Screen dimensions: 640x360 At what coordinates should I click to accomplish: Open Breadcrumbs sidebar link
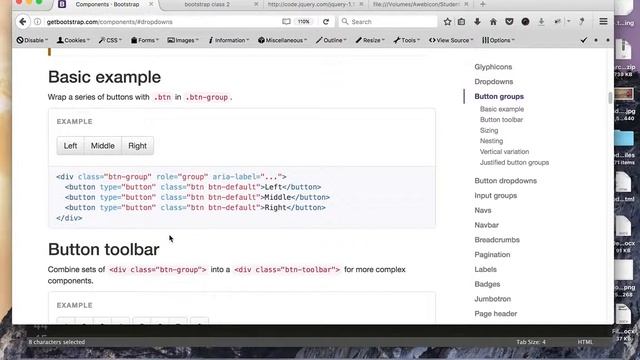coord(497,240)
